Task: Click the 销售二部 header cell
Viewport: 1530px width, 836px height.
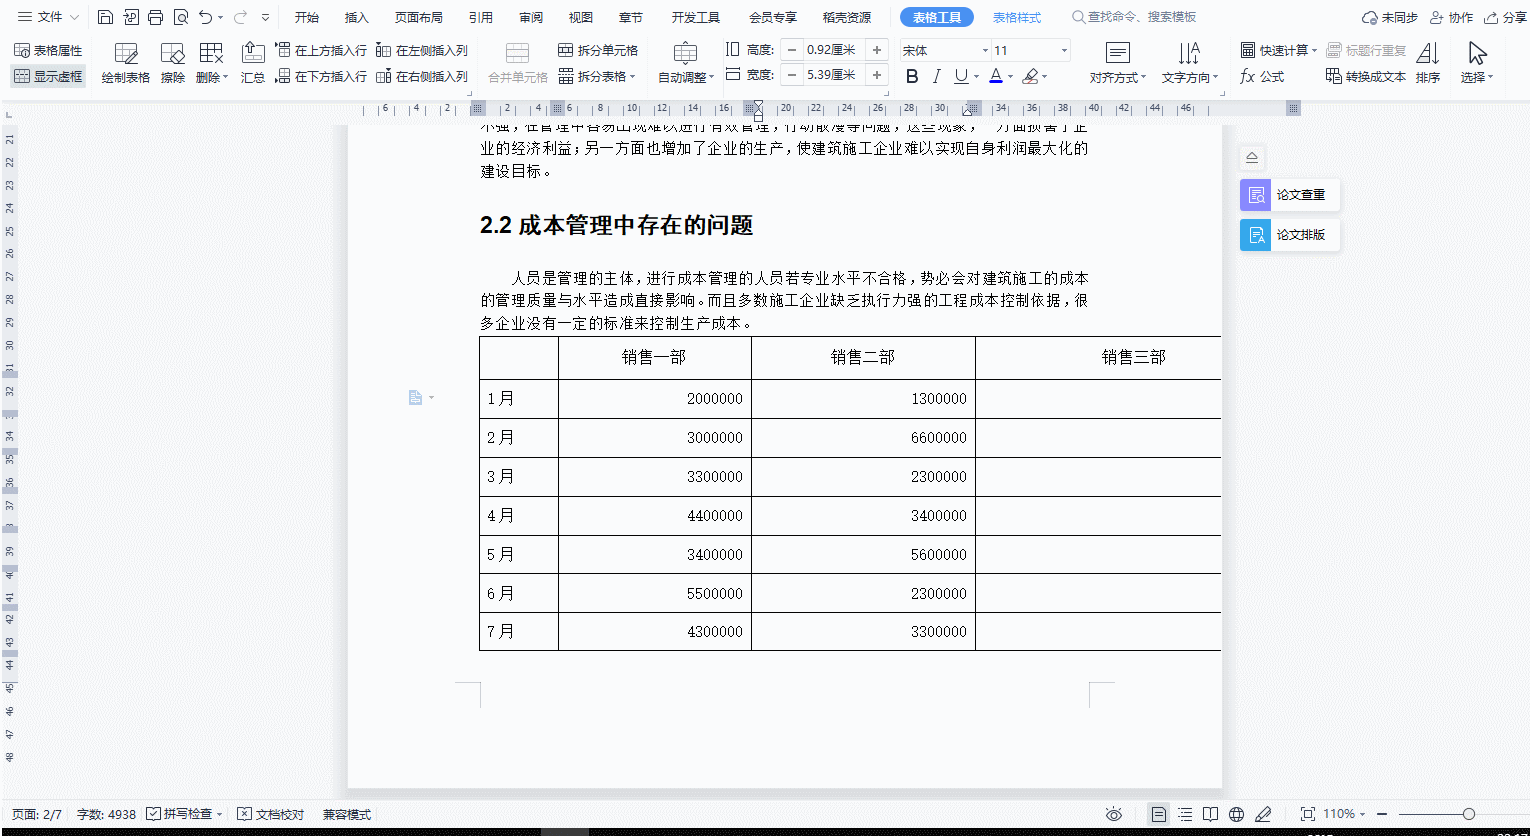Action: [x=863, y=357]
